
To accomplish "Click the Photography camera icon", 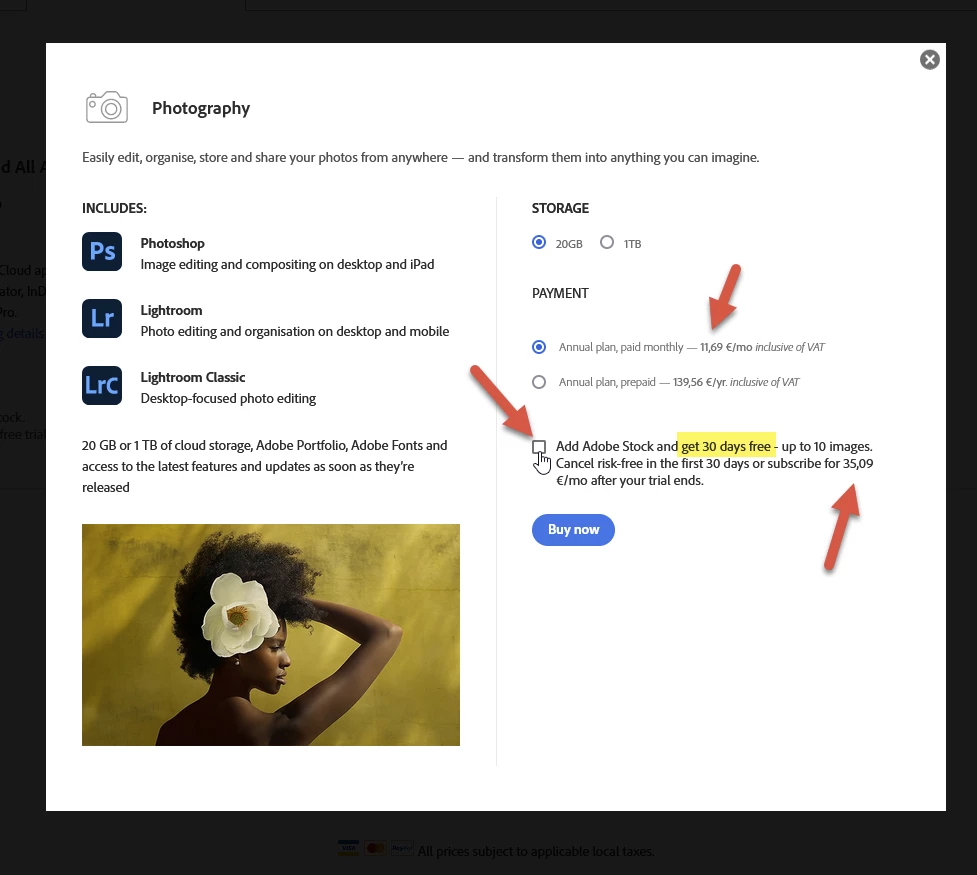I will point(107,107).
